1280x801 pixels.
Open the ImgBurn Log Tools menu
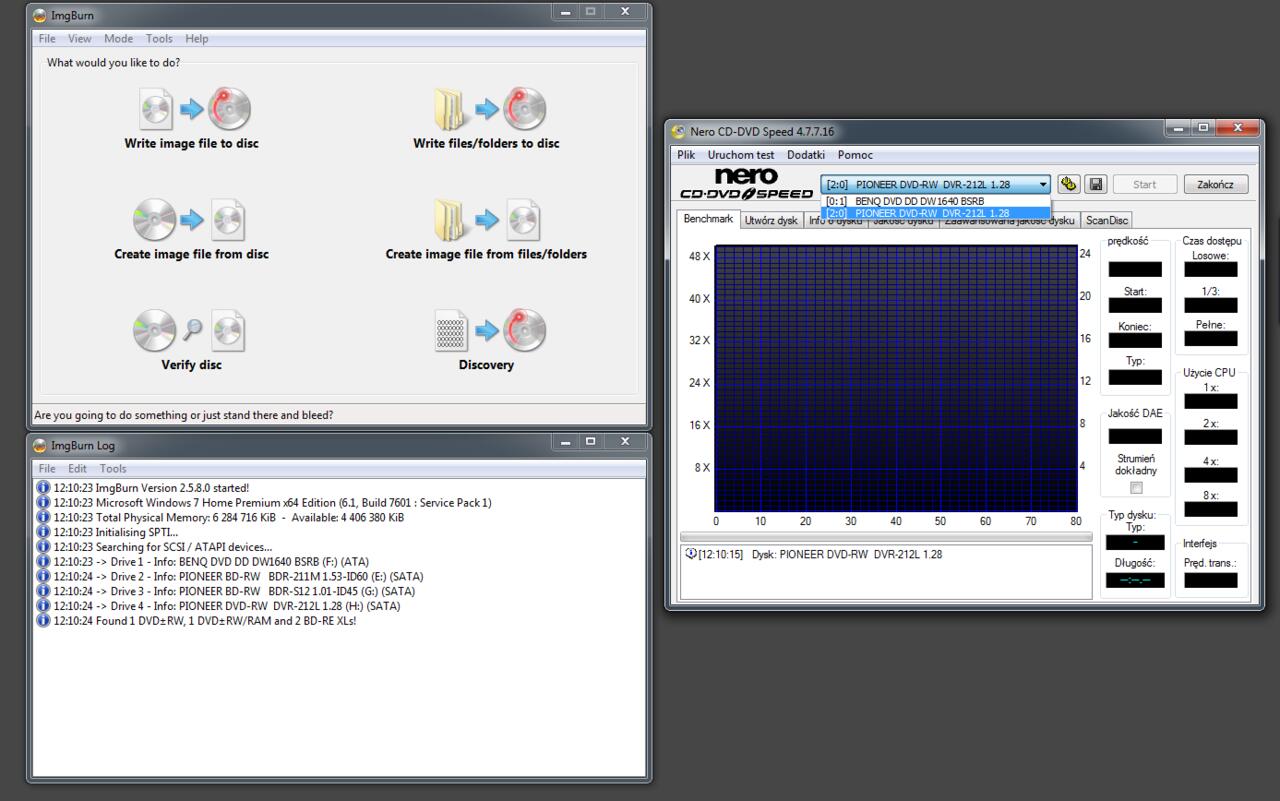pyautogui.click(x=113, y=468)
